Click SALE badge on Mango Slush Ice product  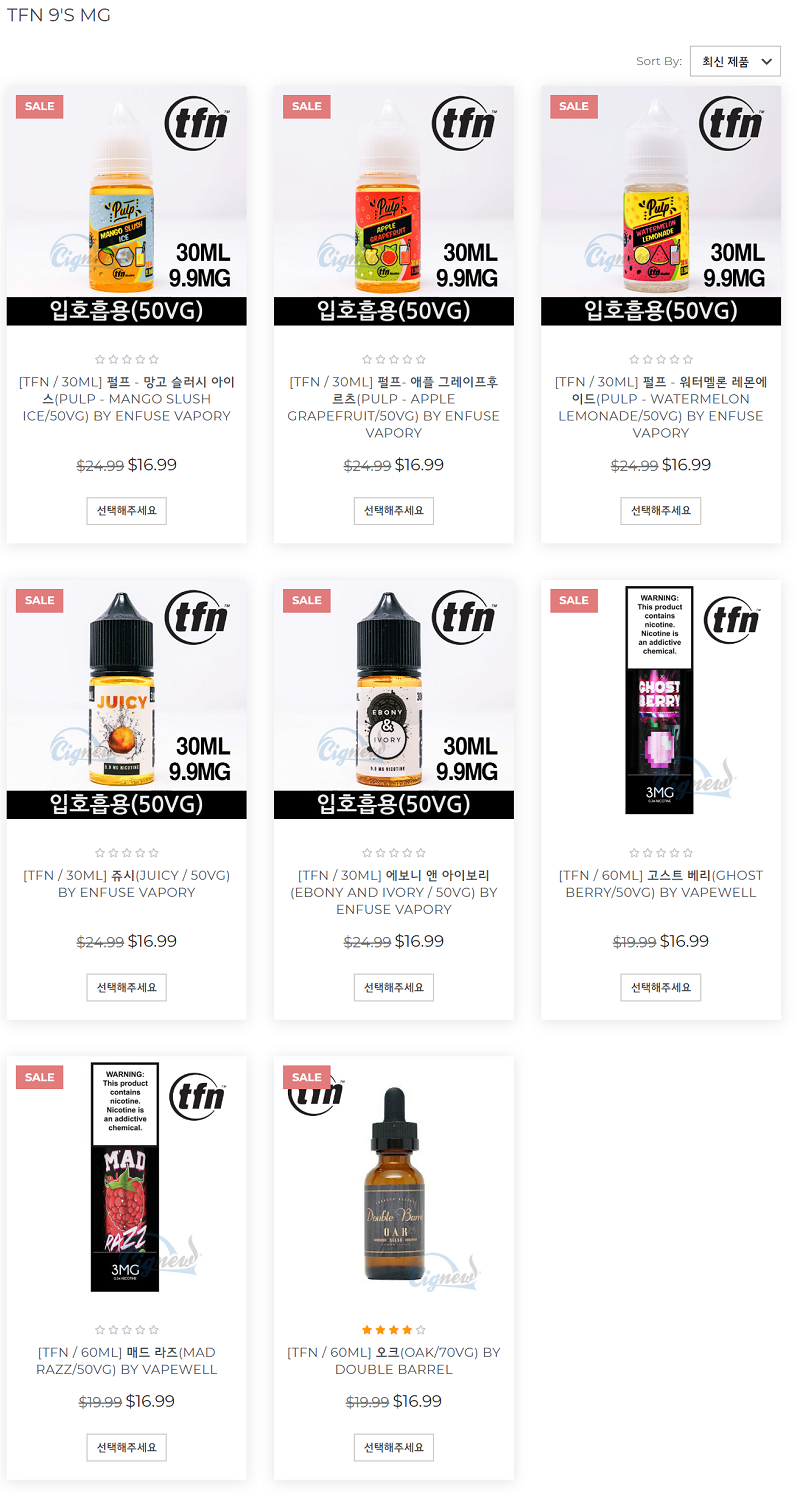[x=40, y=106]
